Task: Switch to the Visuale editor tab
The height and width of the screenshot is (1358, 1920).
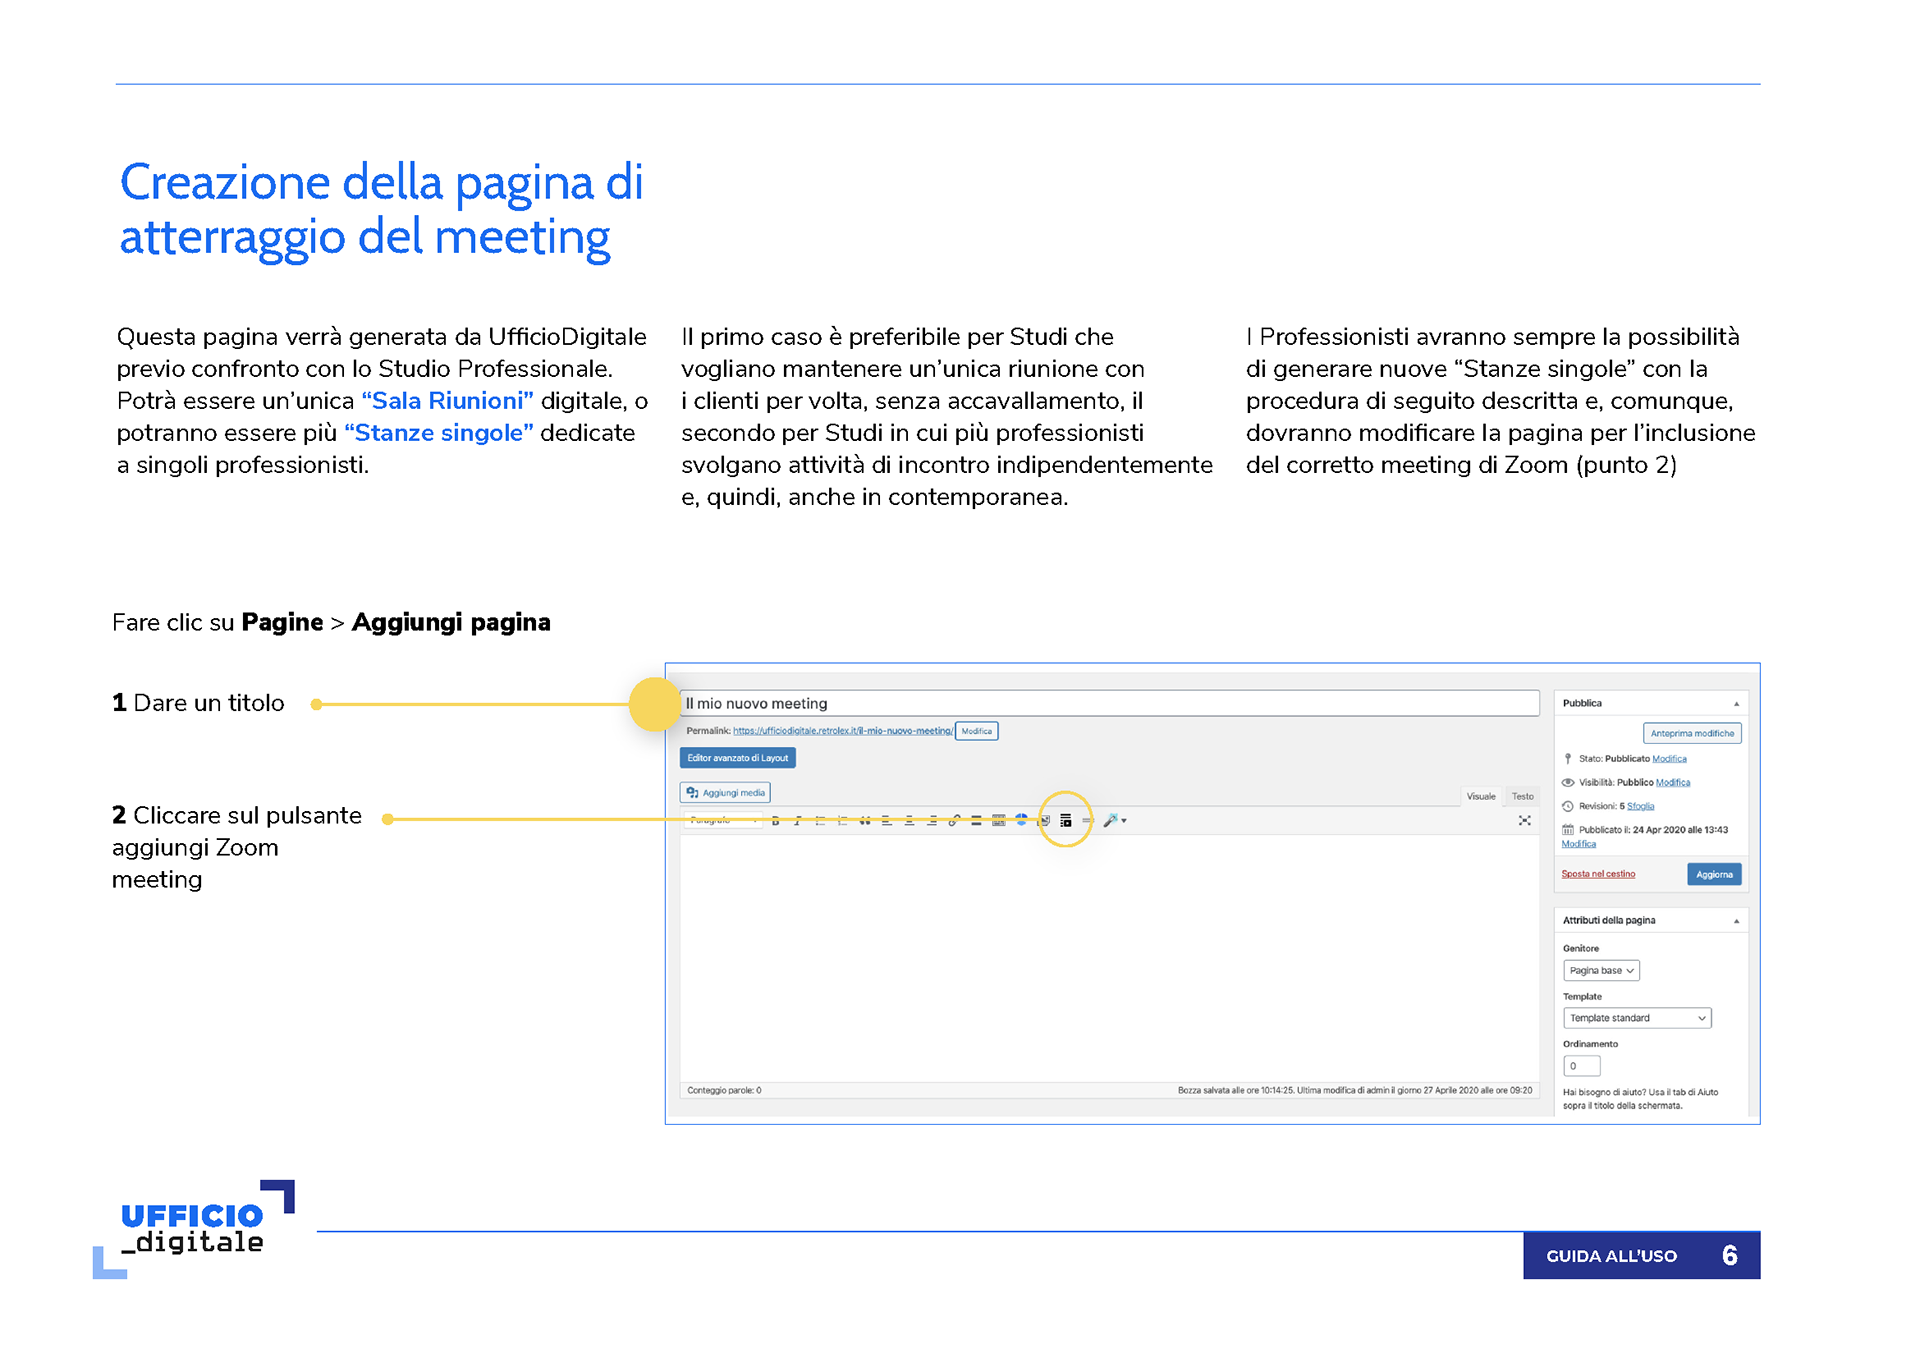Action: [x=1480, y=797]
